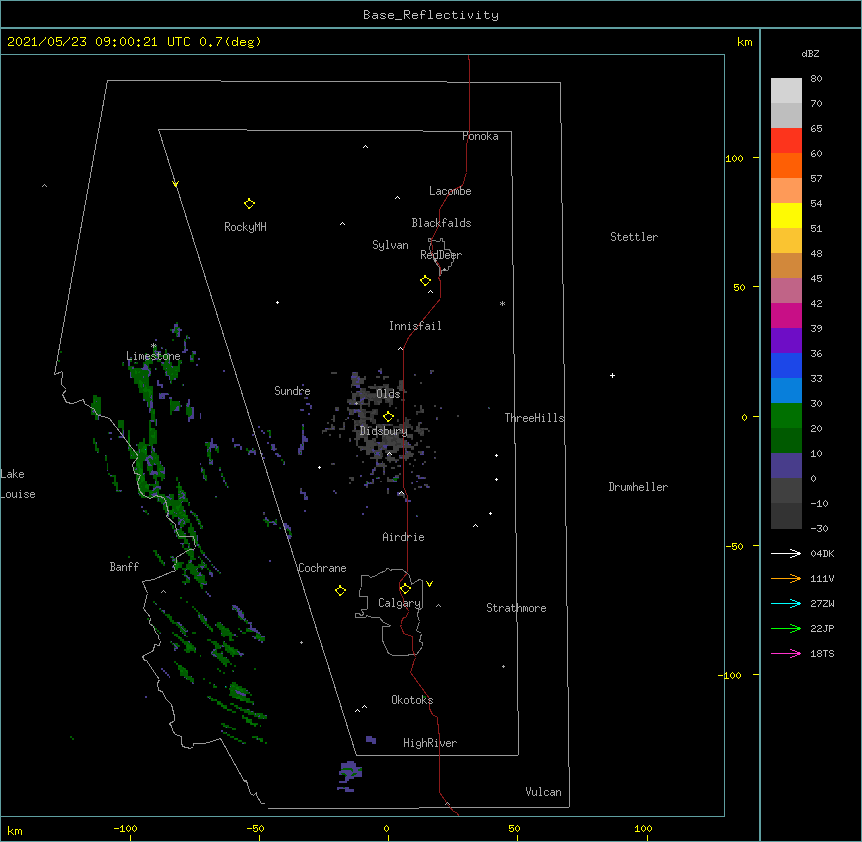Click the 80 dBZ white color swatch
Image resolution: width=862 pixels, height=842 pixels.
pos(786,91)
